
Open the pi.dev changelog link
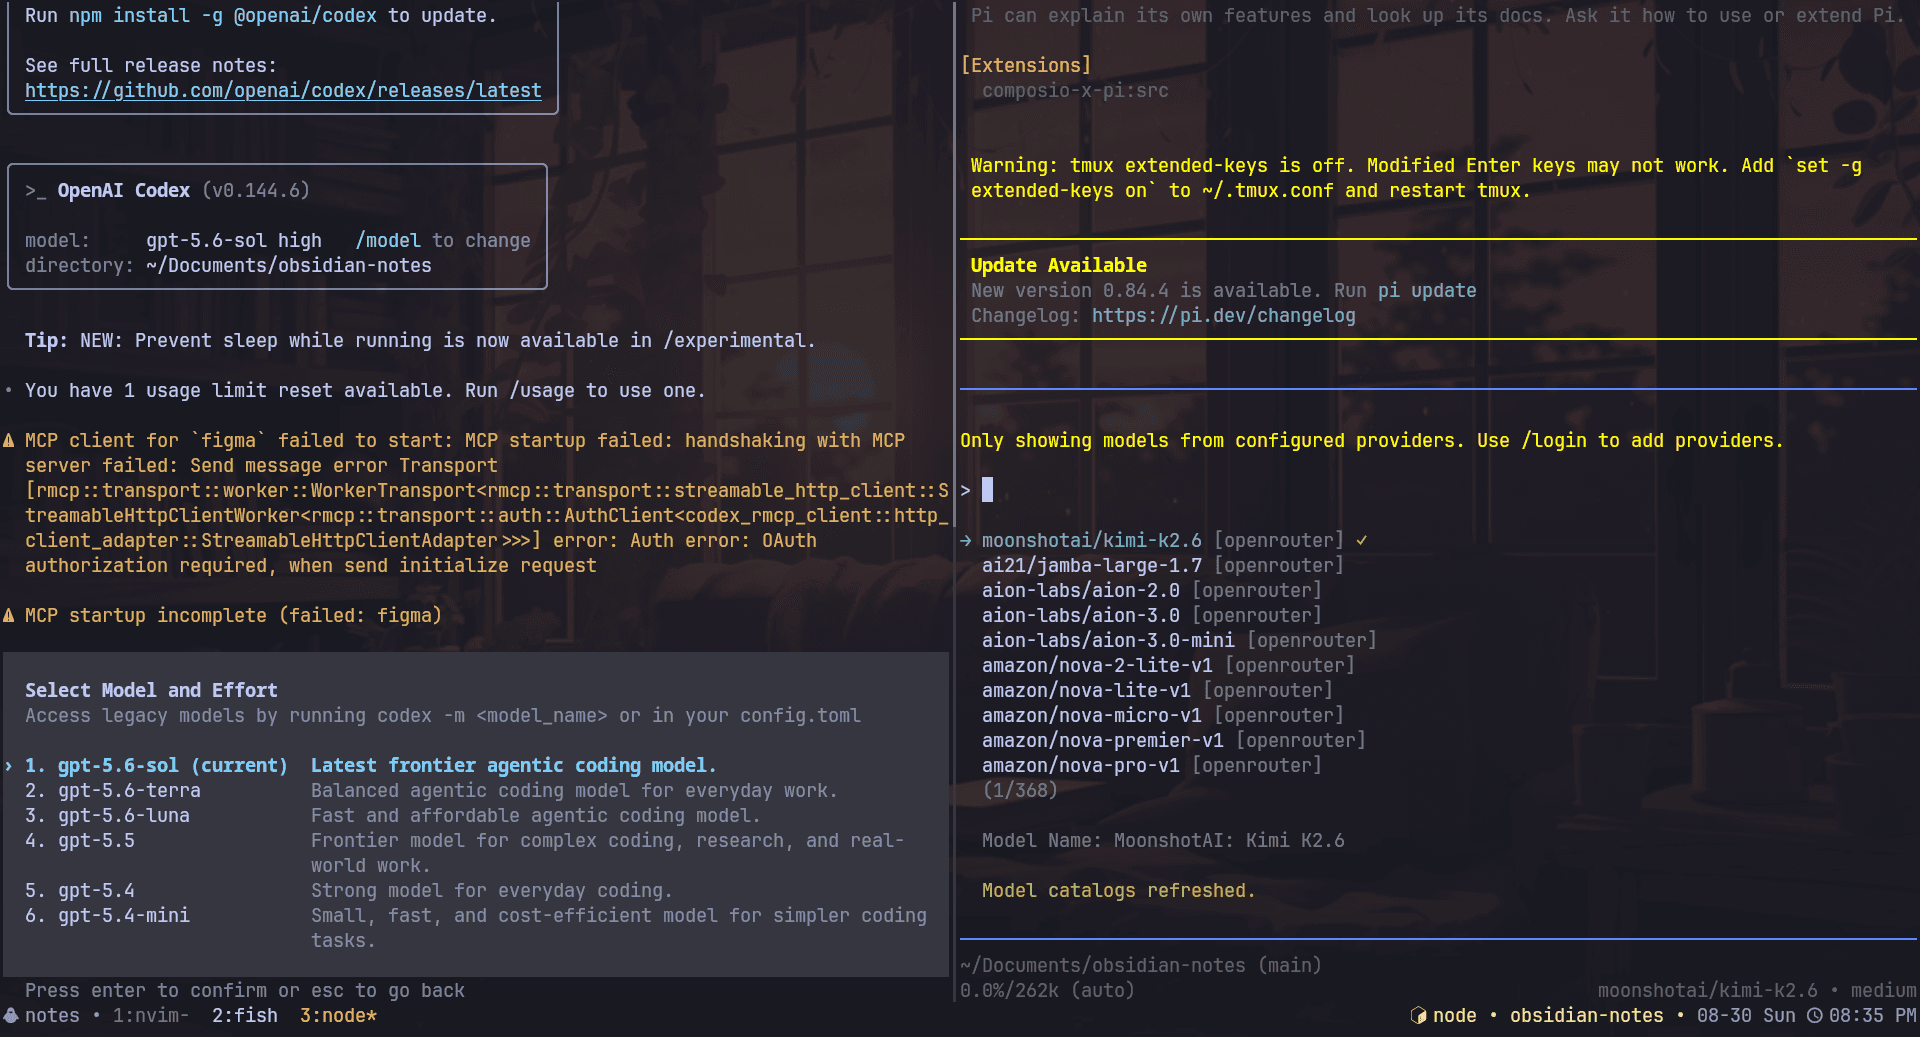(x=1224, y=316)
